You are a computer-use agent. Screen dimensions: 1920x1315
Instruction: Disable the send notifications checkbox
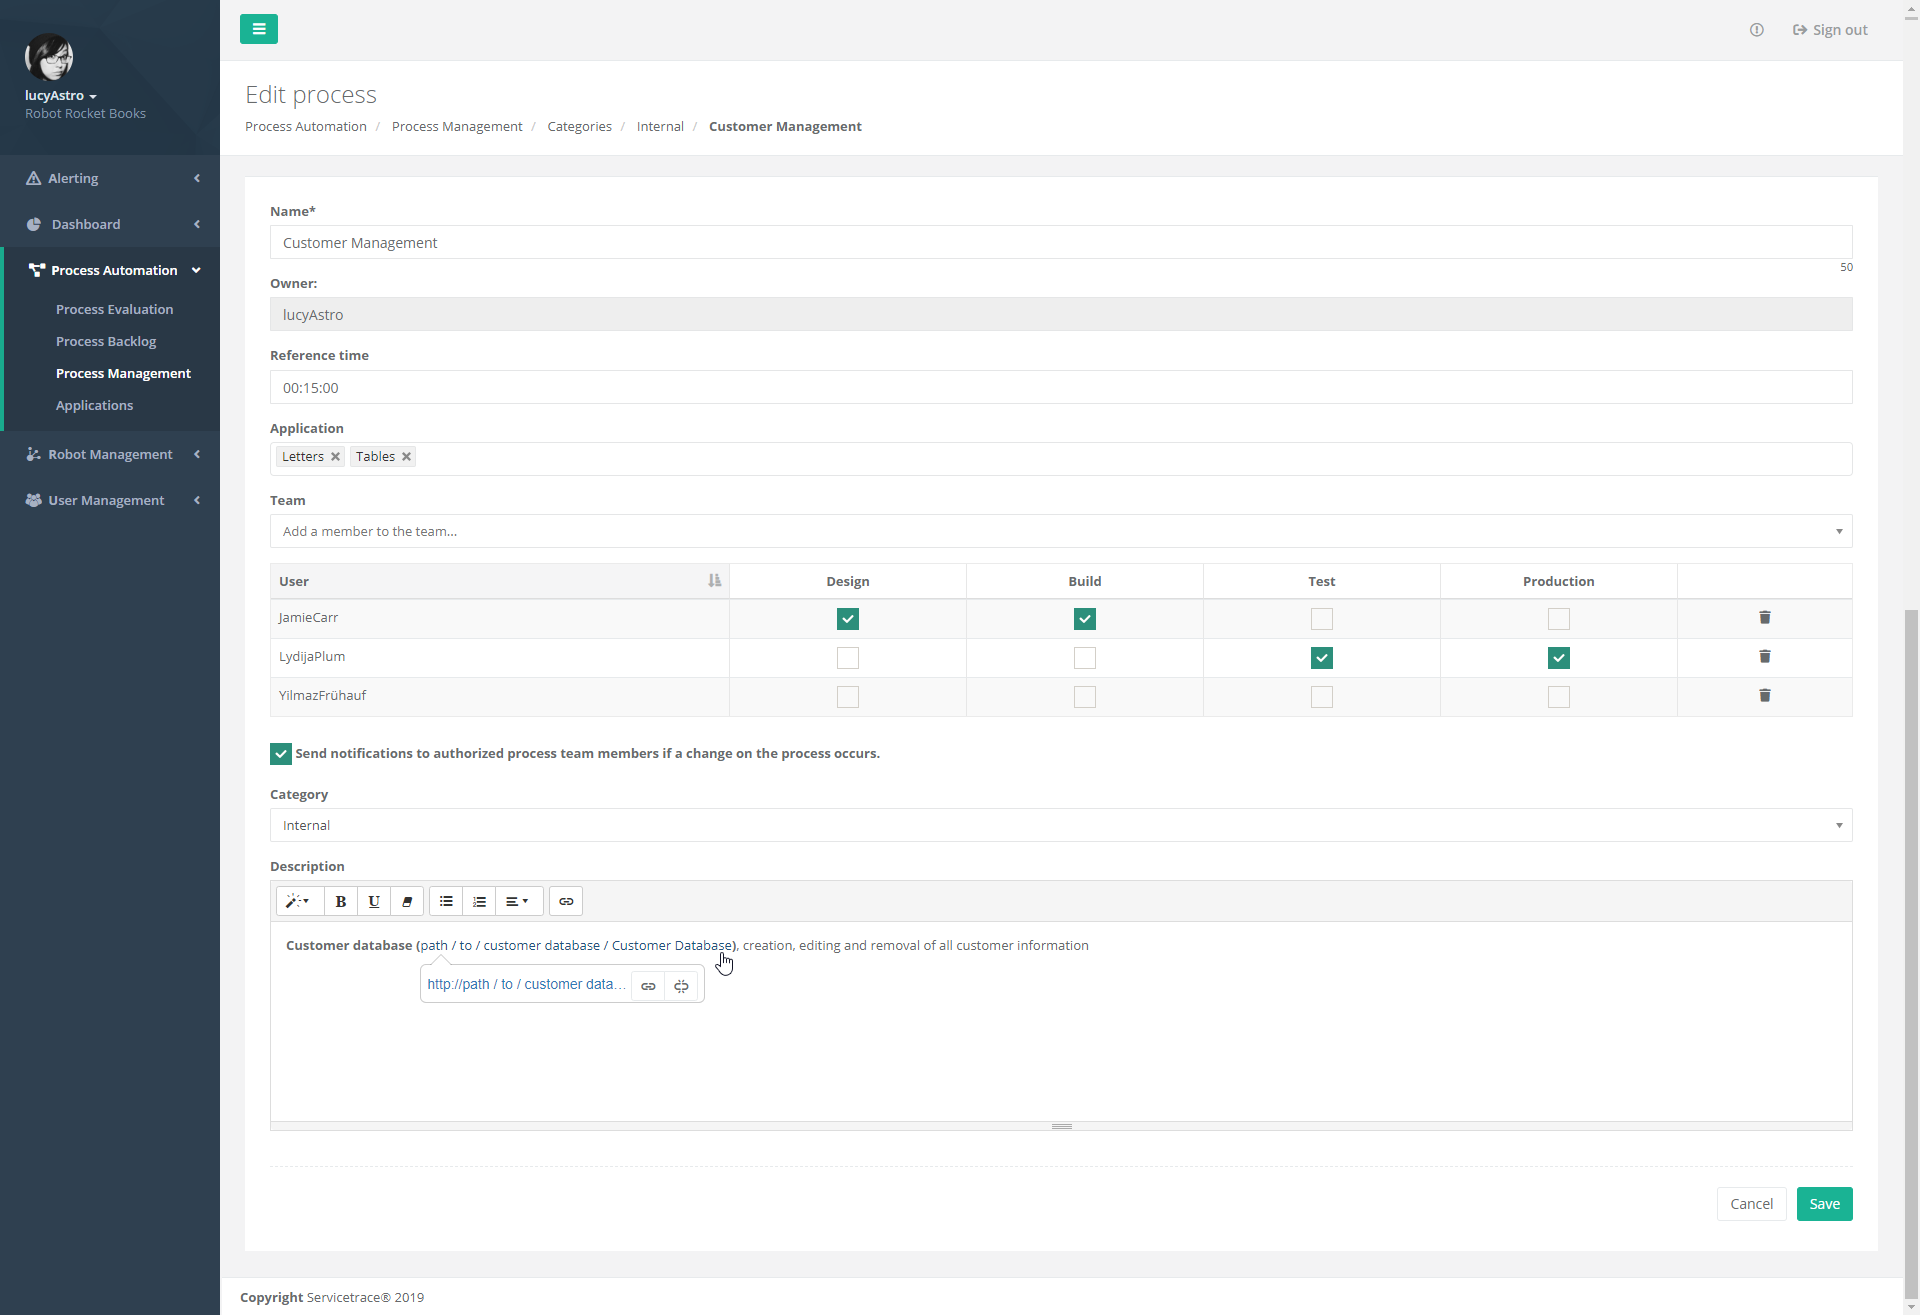[x=280, y=753]
